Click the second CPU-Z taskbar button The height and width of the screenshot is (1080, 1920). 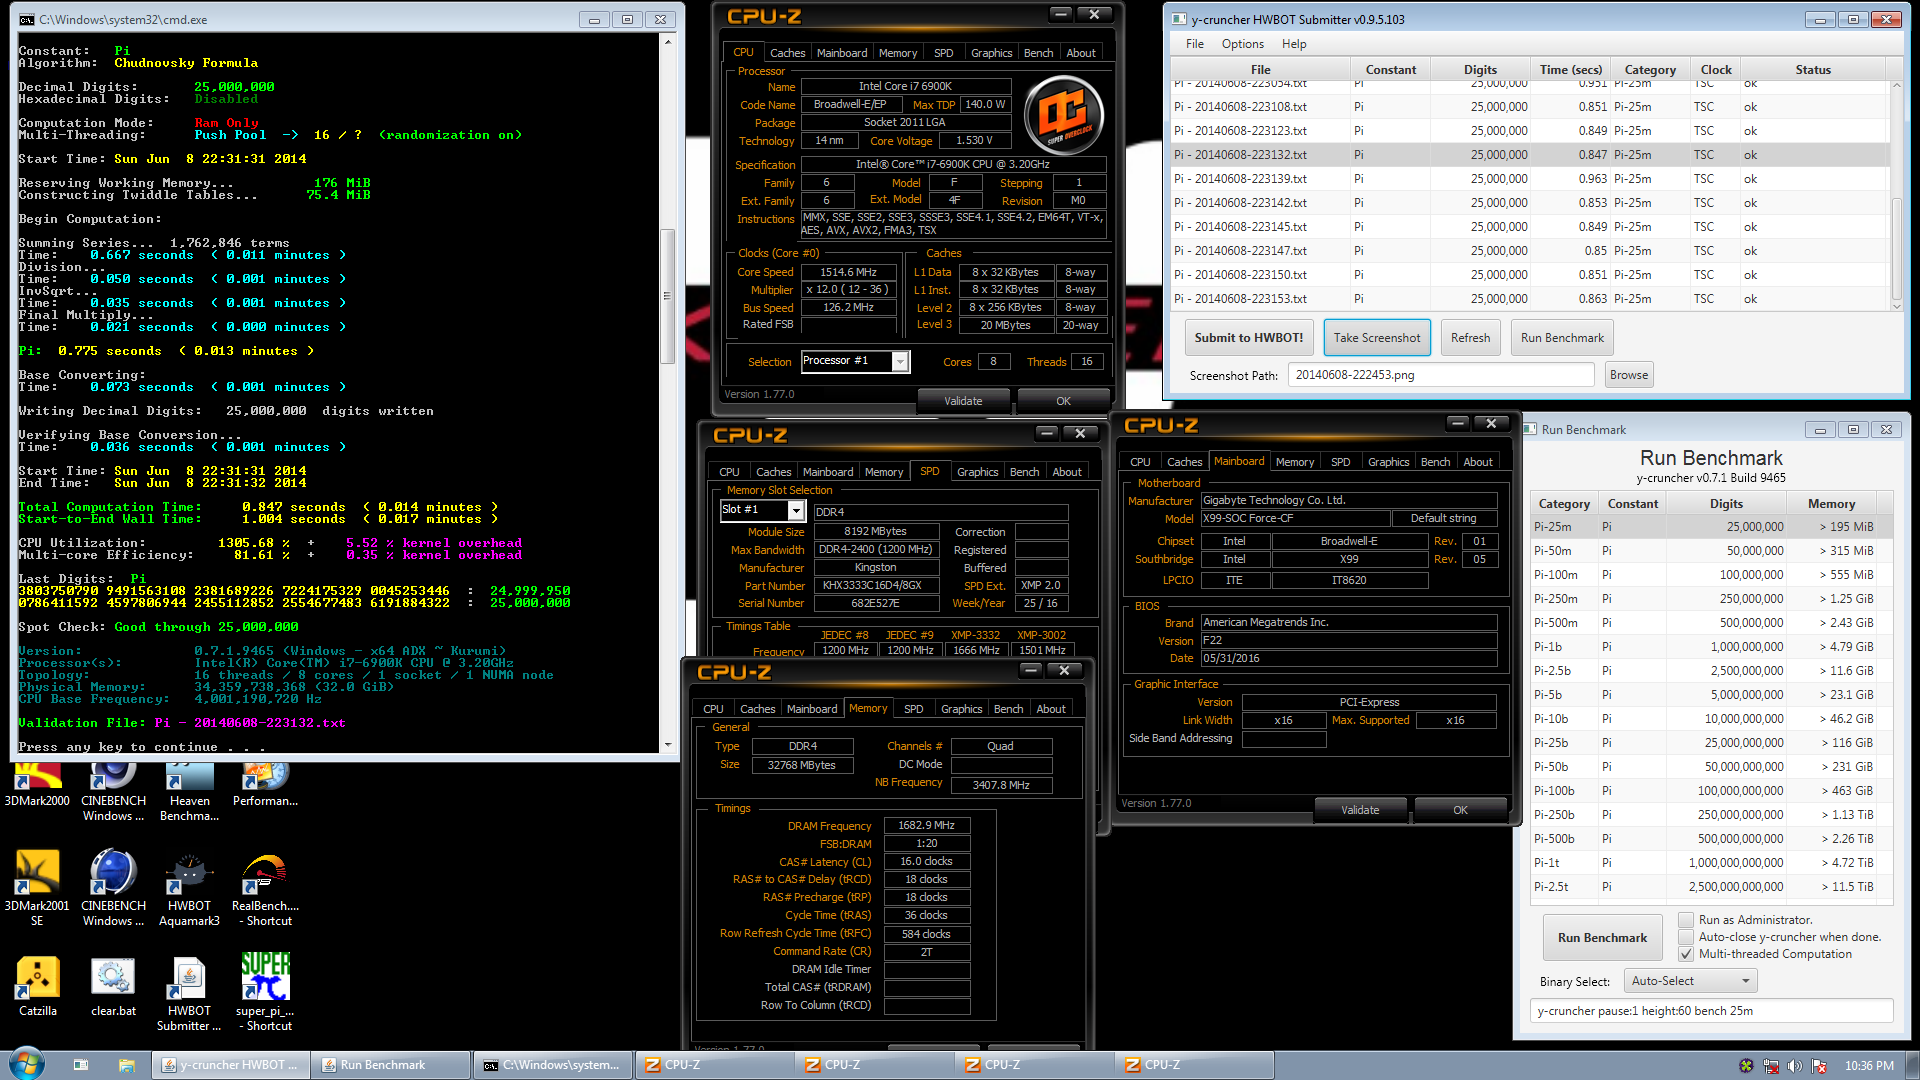point(874,1065)
